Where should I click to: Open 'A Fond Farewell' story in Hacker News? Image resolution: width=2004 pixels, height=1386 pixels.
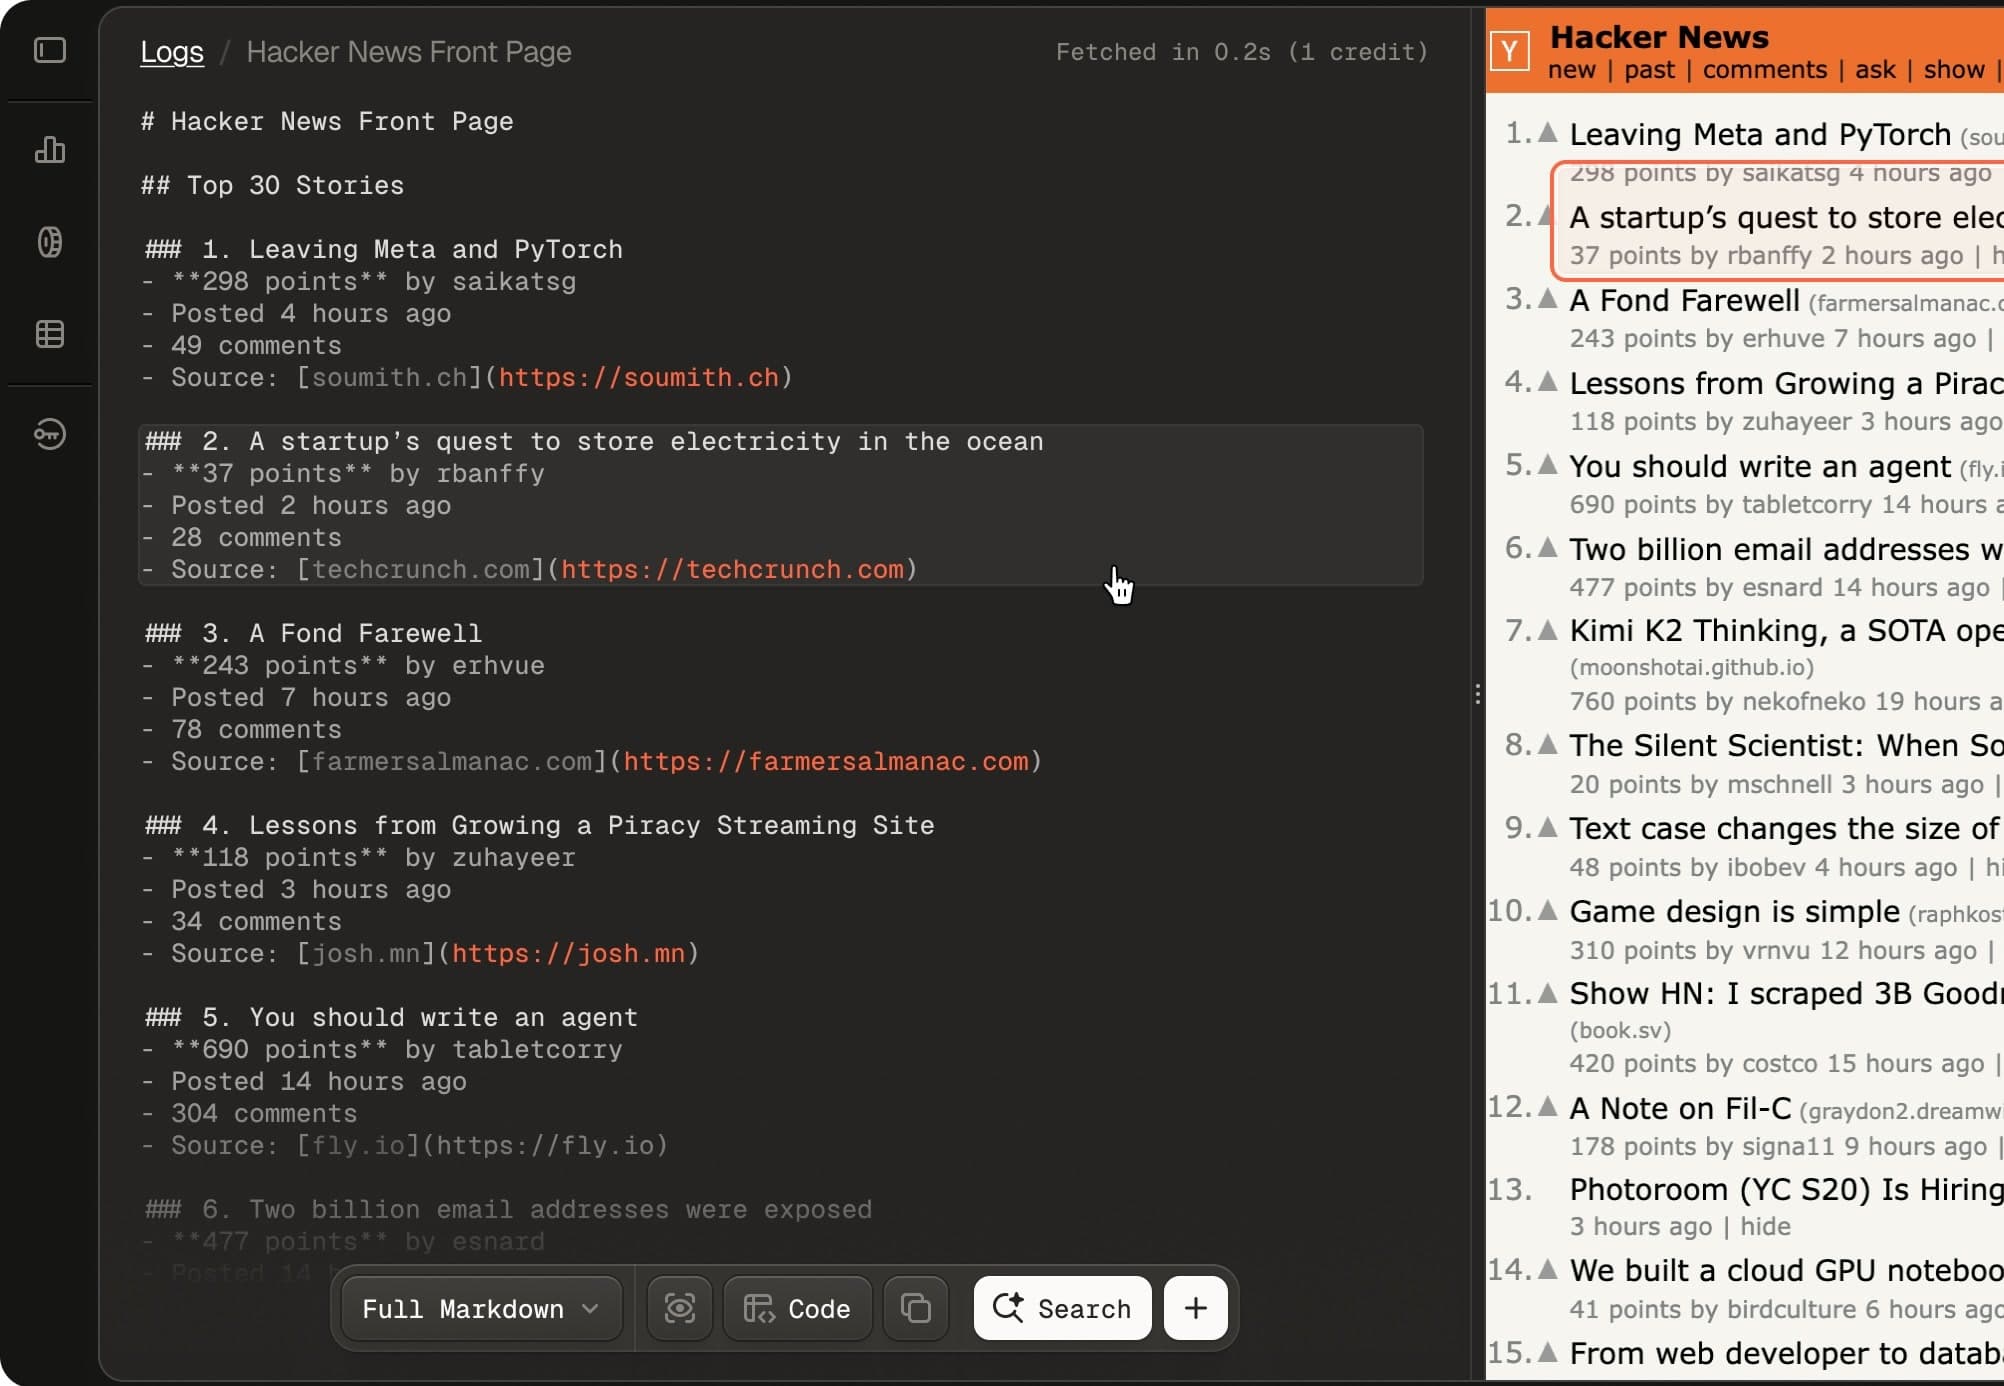click(x=1684, y=300)
